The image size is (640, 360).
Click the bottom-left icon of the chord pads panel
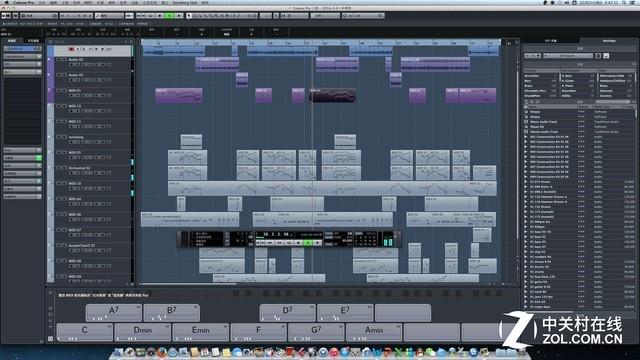(50, 338)
